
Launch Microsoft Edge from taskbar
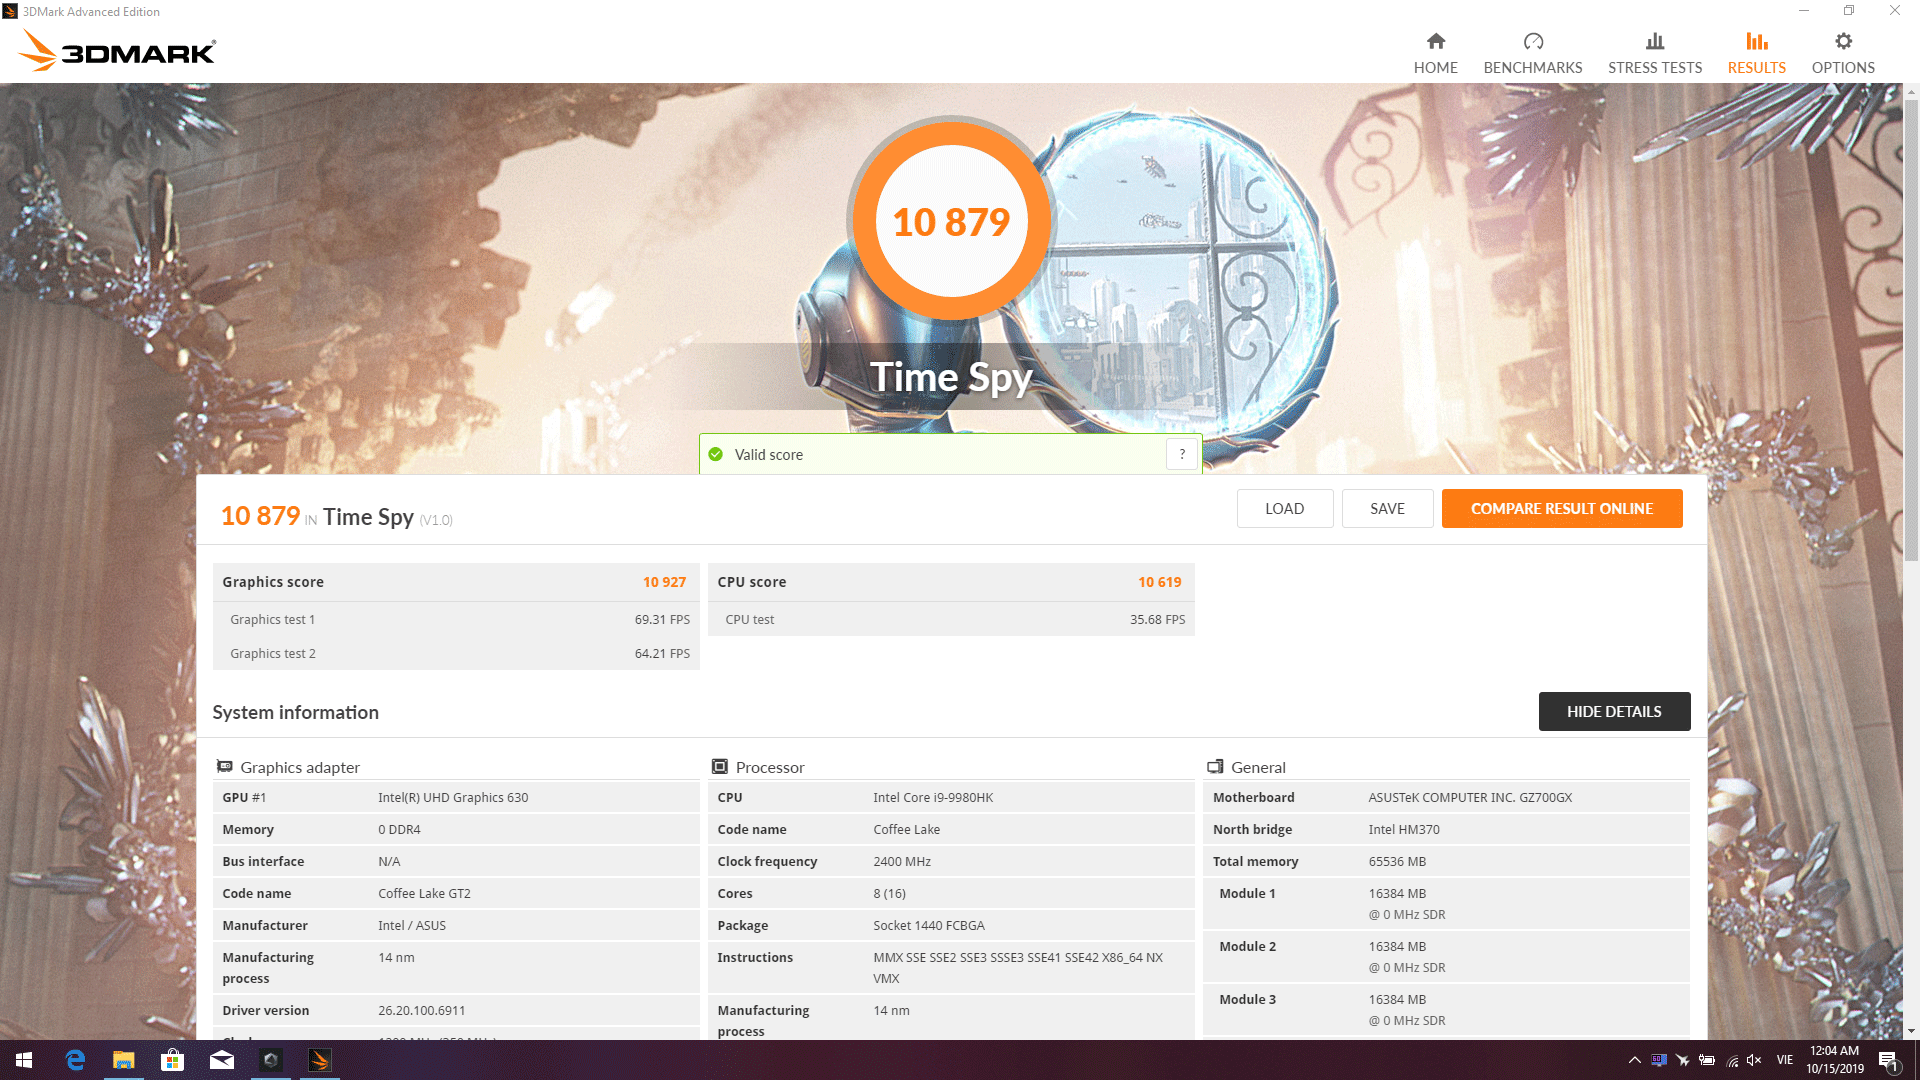pyautogui.click(x=75, y=1060)
